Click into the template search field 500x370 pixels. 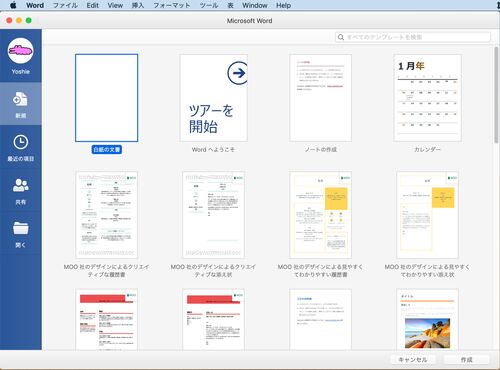coord(413,37)
